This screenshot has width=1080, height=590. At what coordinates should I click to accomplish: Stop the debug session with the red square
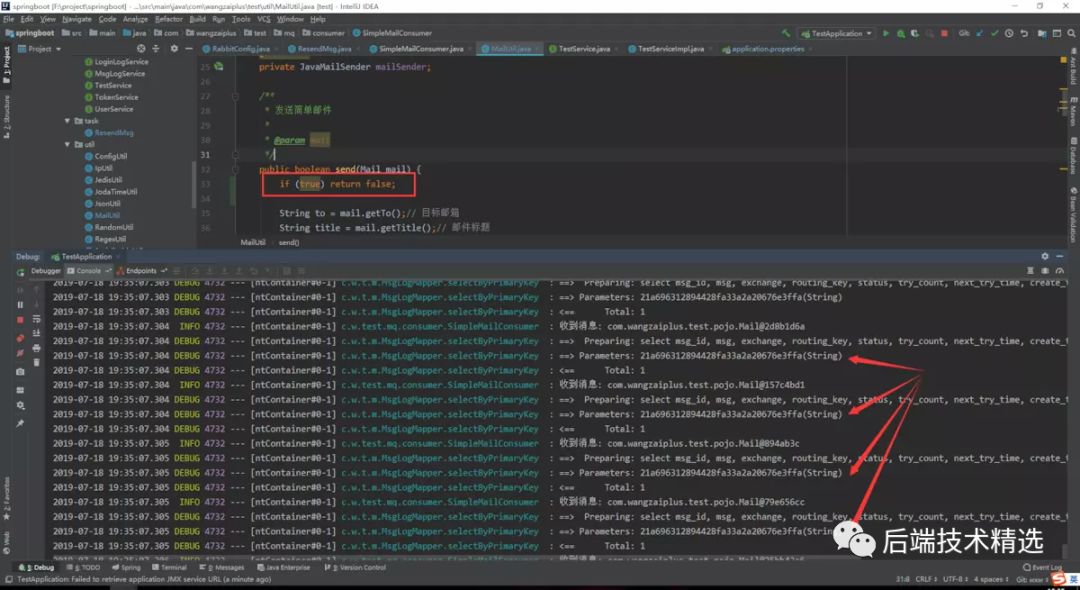(x=20, y=320)
